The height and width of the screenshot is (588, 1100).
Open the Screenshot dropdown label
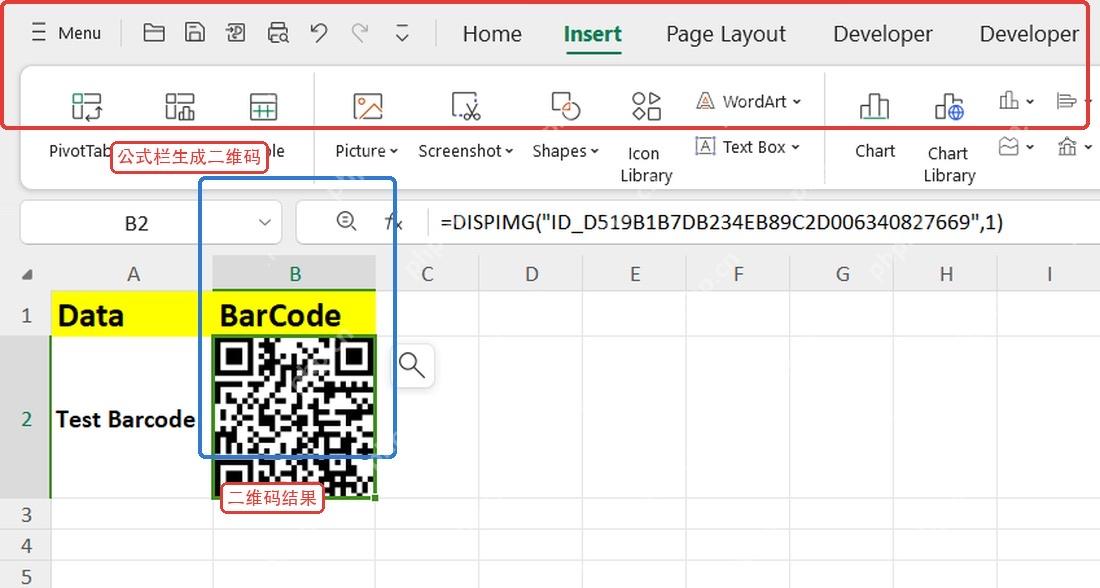point(466,151)
